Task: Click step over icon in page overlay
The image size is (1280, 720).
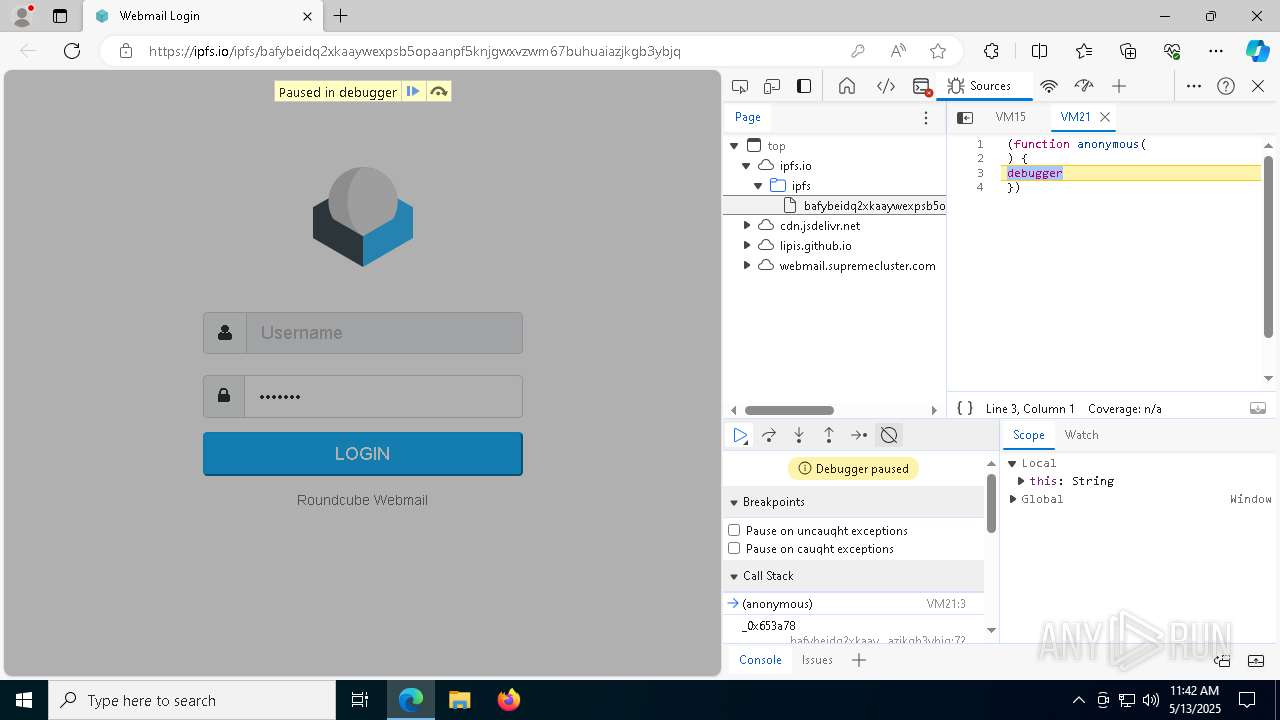Action: (438, 92)
